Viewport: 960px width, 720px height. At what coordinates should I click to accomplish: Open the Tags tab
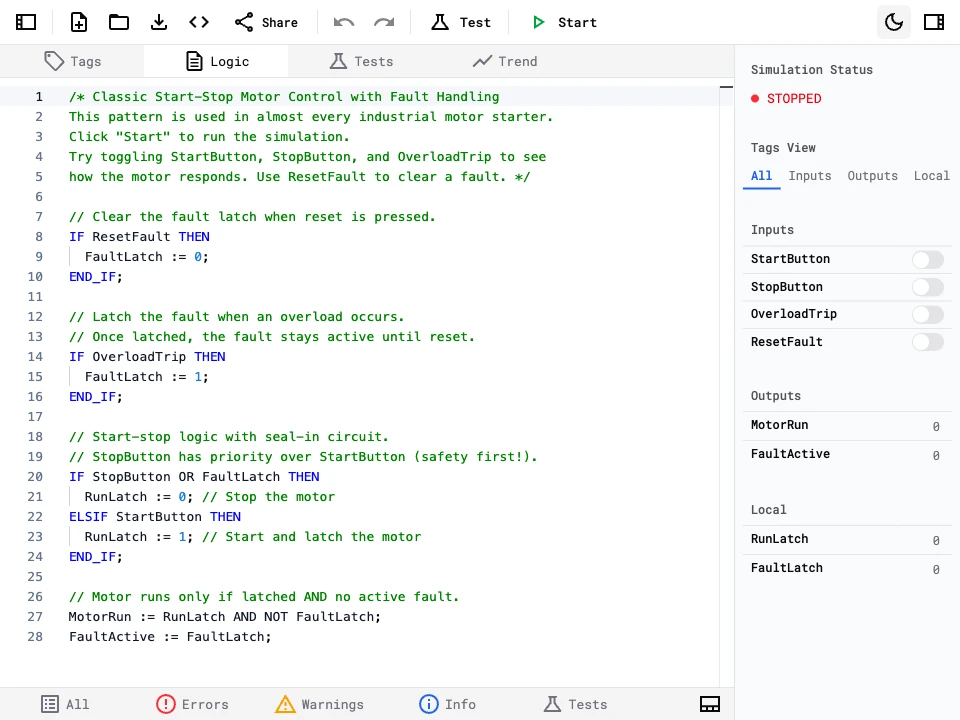pos(74,61)
